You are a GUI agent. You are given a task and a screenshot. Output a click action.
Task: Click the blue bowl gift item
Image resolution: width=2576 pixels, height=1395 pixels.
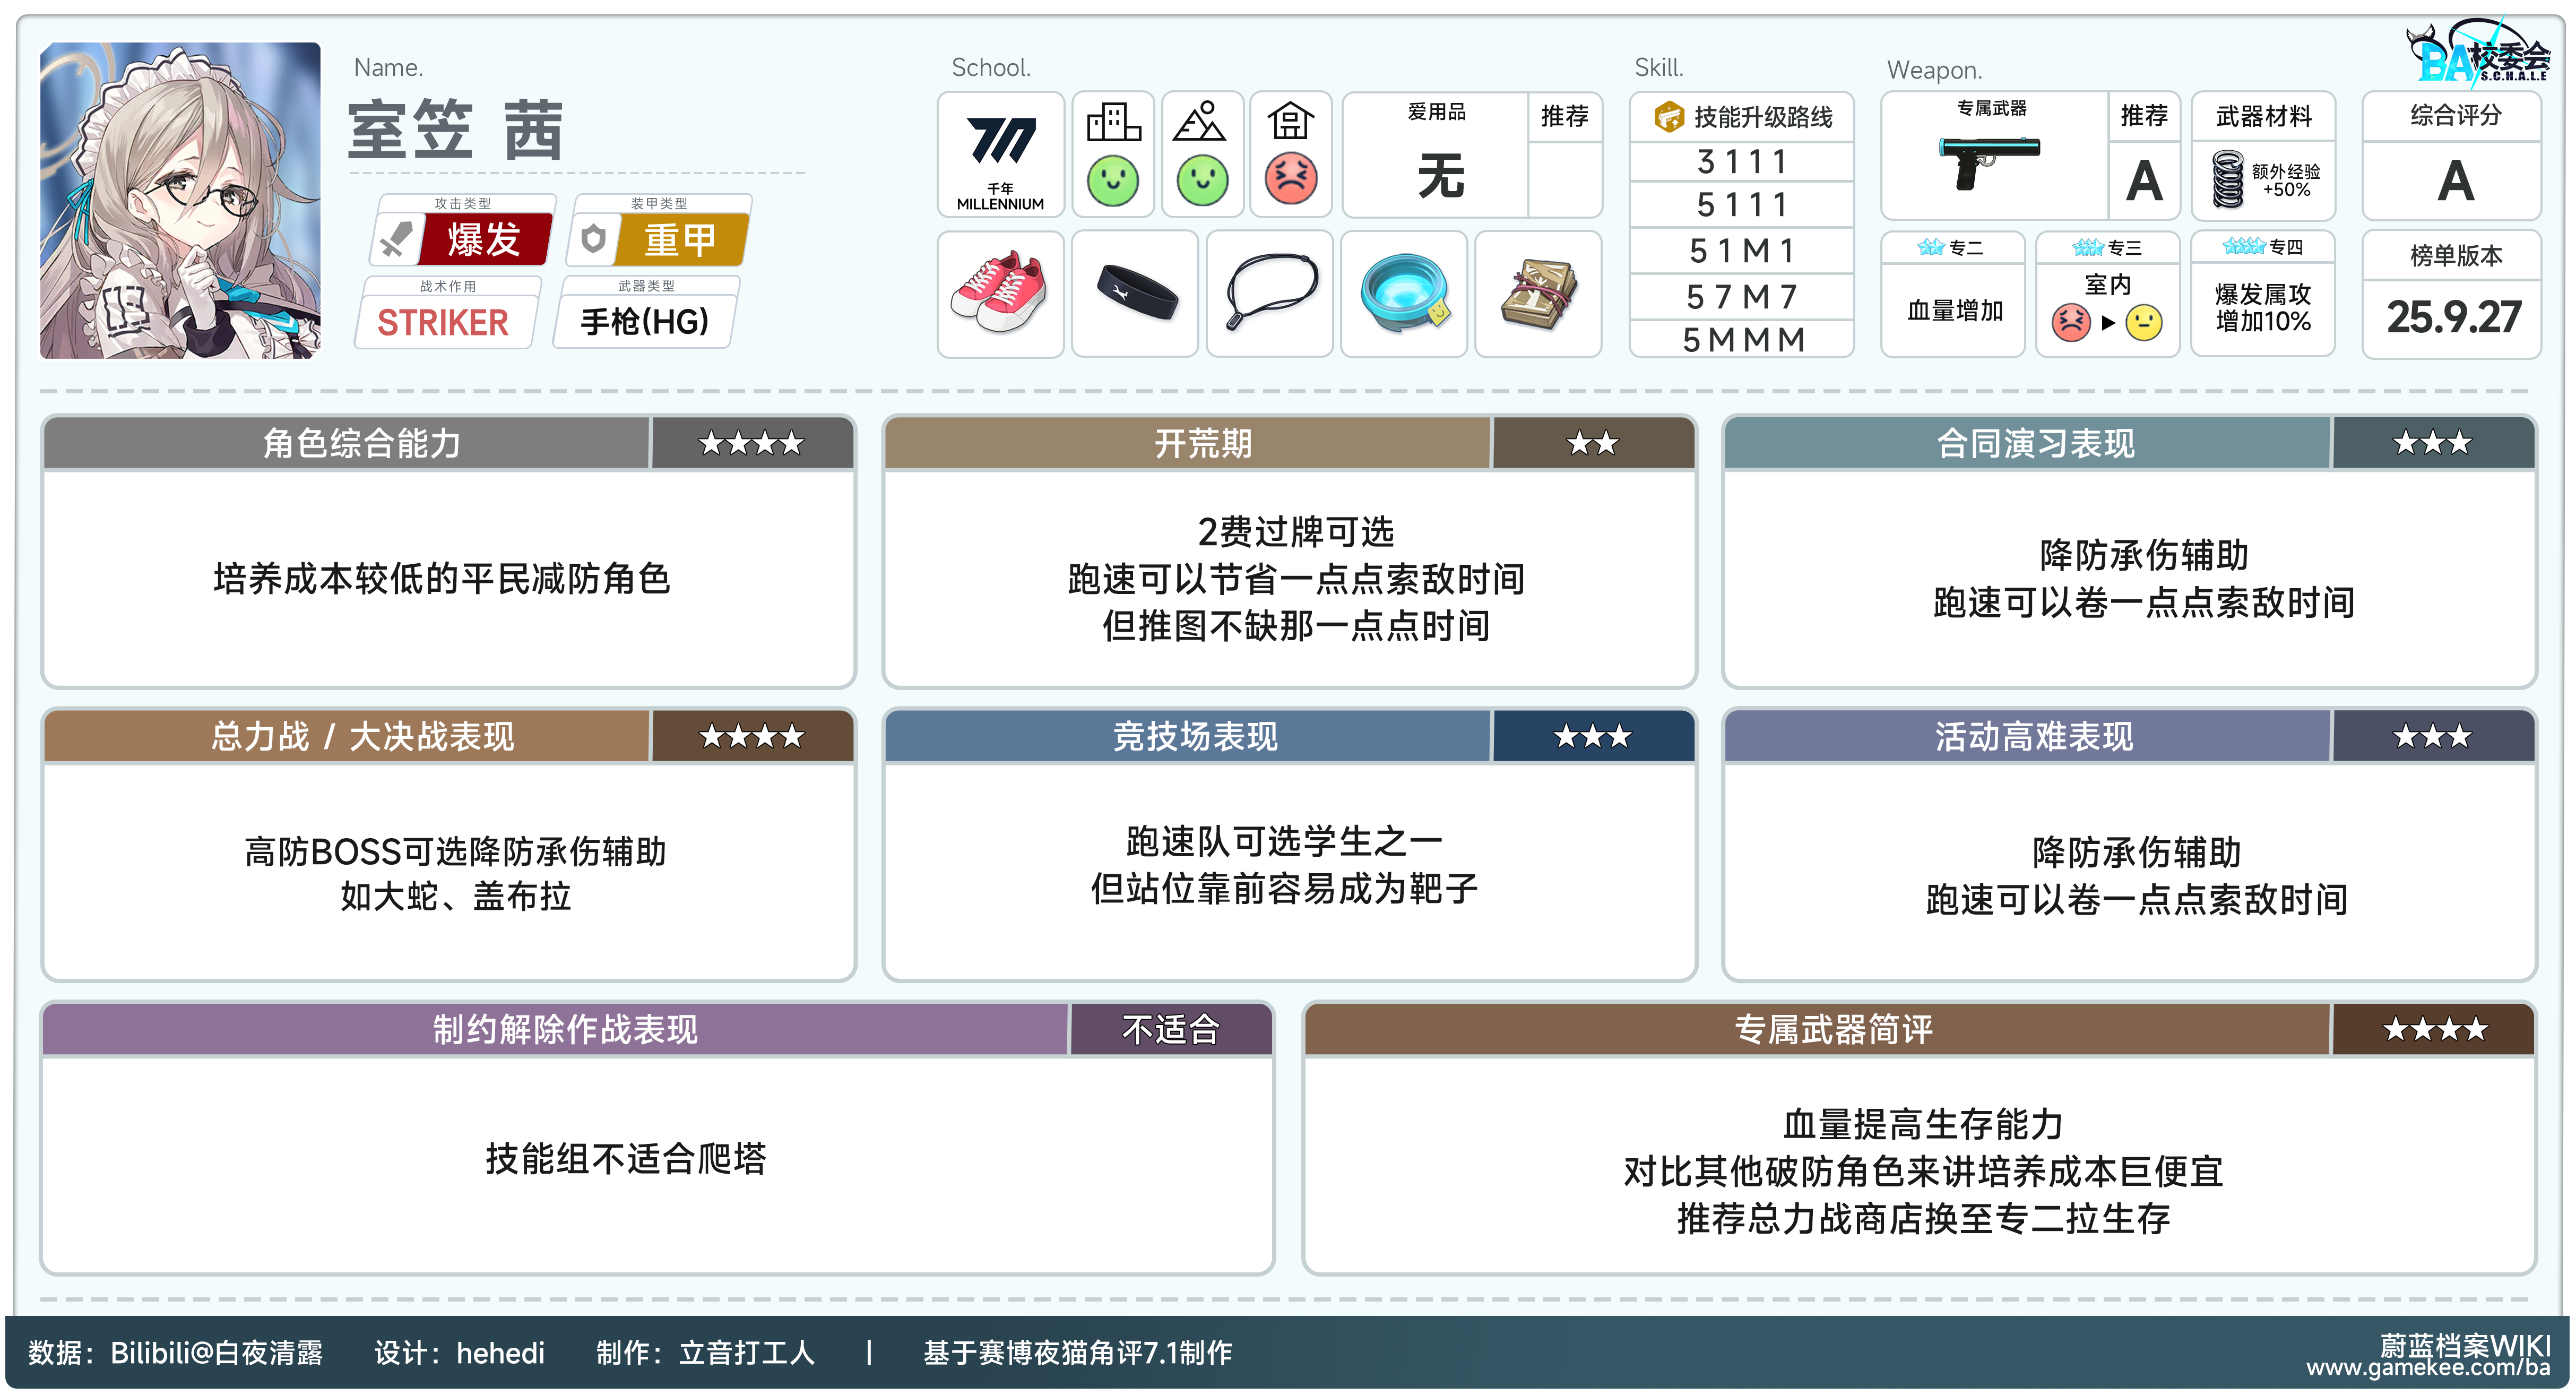click(1404, 293)
